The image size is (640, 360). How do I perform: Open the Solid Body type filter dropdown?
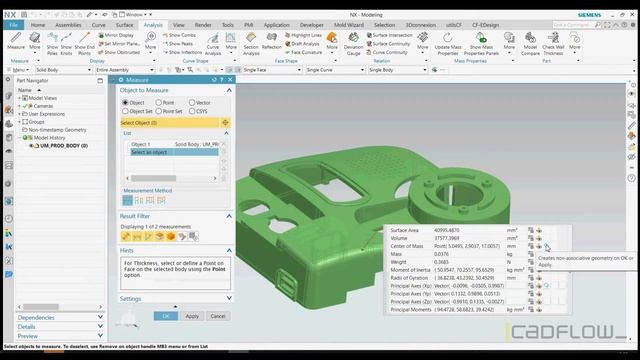pos(63,70)
